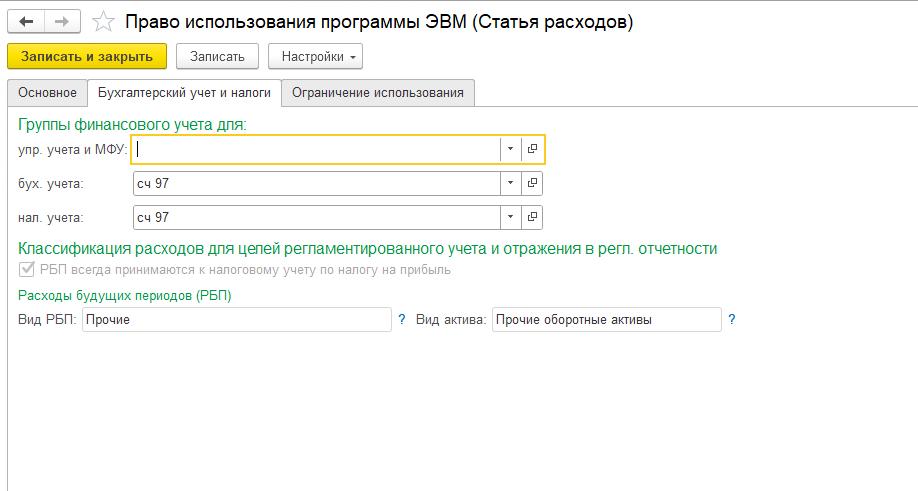Expand the упр. учета и МФУ dropdown

(x=510, y=149)
